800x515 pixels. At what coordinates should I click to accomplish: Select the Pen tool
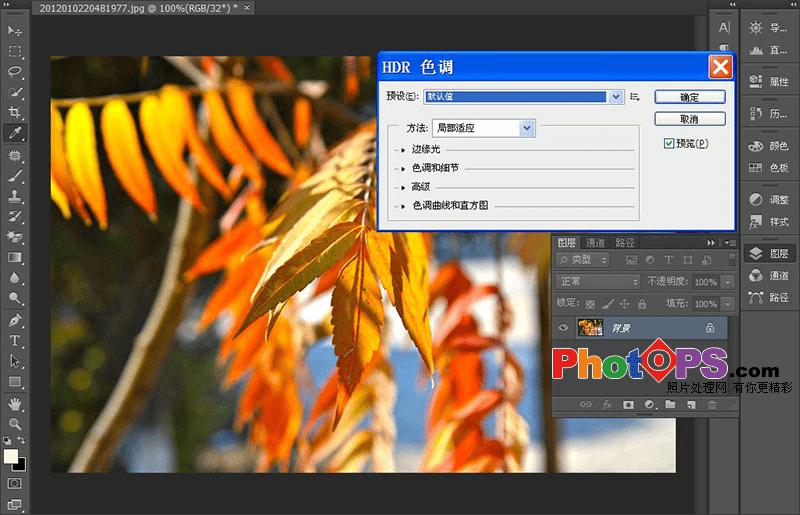point(15,320)
